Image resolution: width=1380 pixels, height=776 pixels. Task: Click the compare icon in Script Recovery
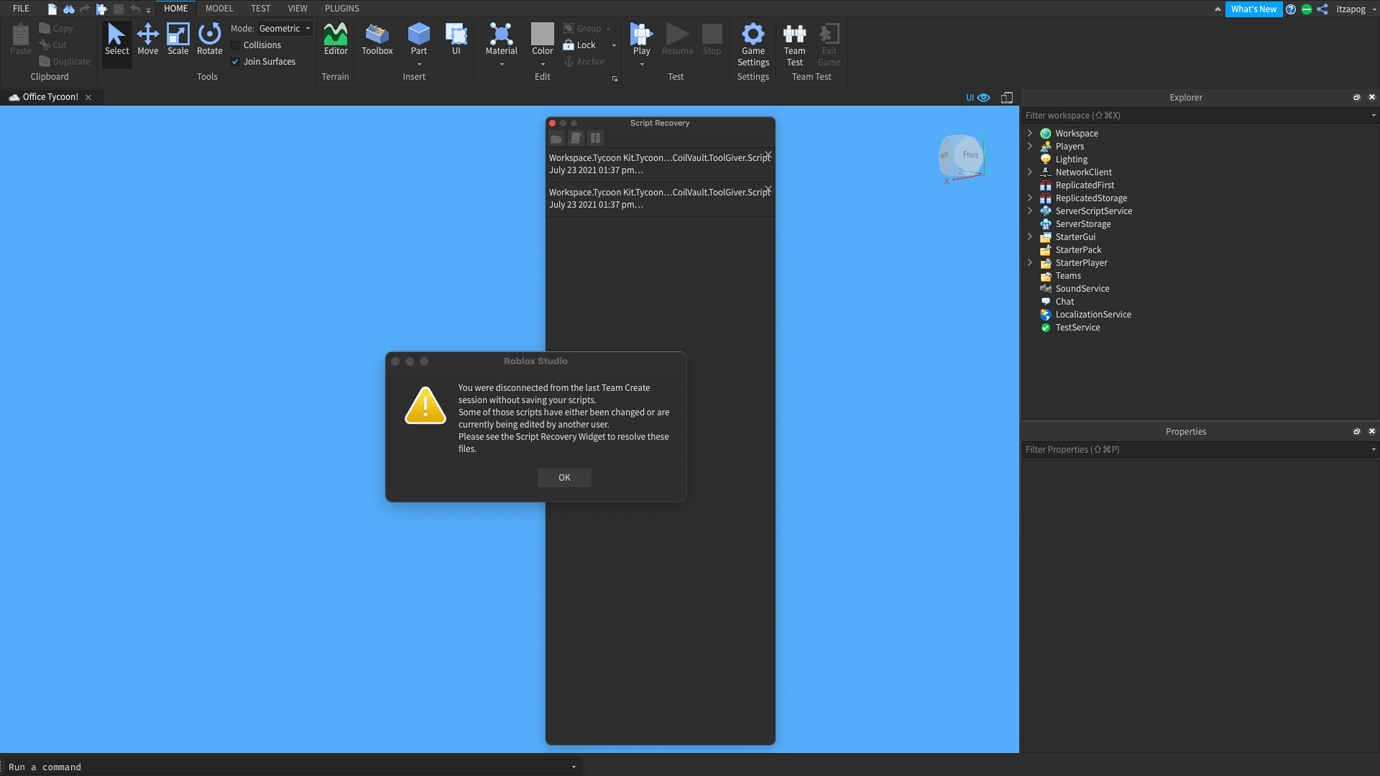coord(595,138)
